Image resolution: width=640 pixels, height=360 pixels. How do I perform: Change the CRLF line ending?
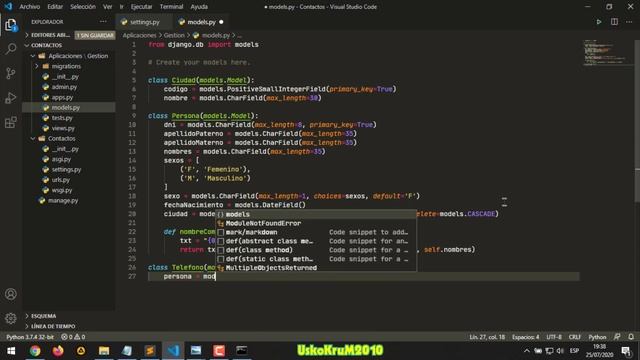[x=574, y=337]
